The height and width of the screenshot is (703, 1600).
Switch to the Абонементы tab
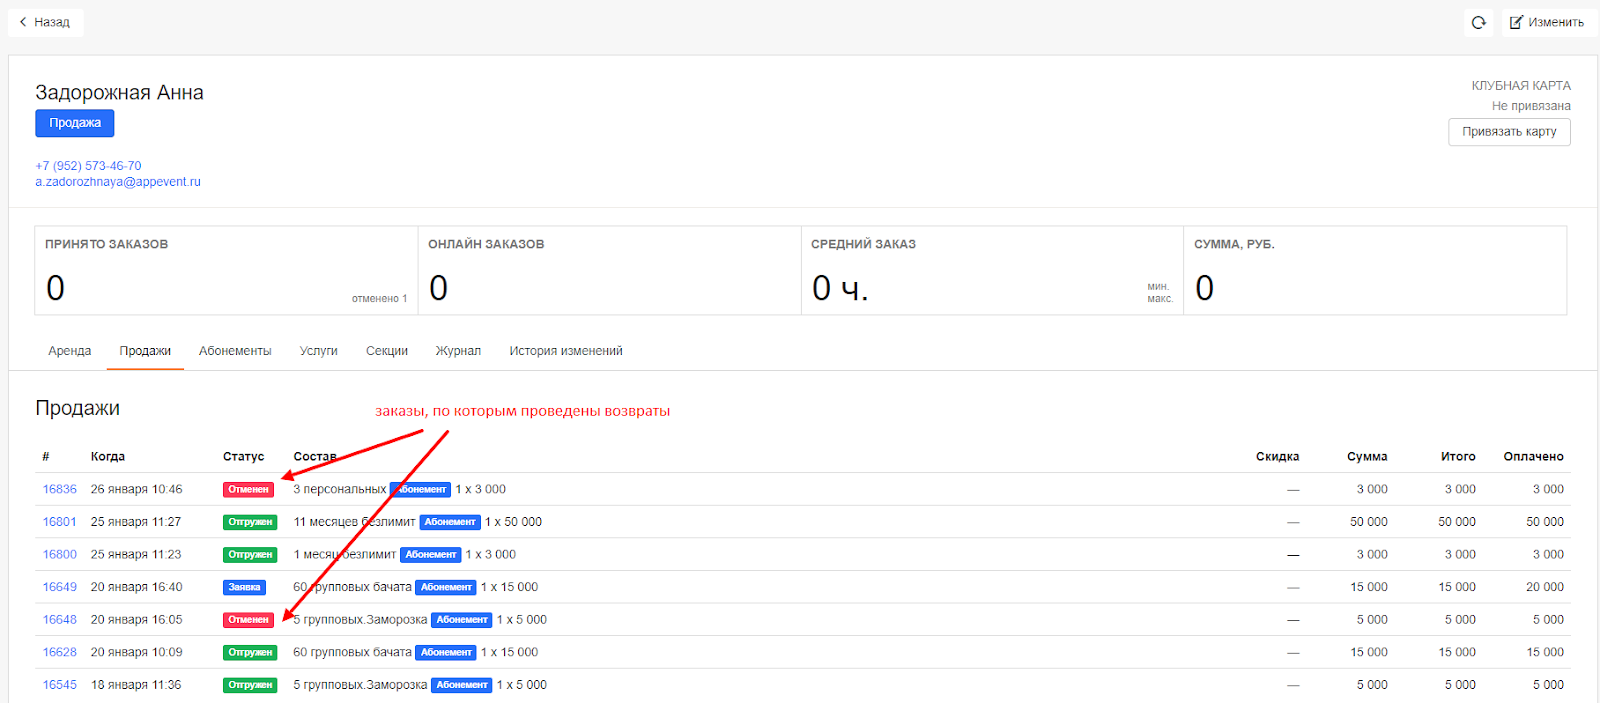click(x=235, y=351)
